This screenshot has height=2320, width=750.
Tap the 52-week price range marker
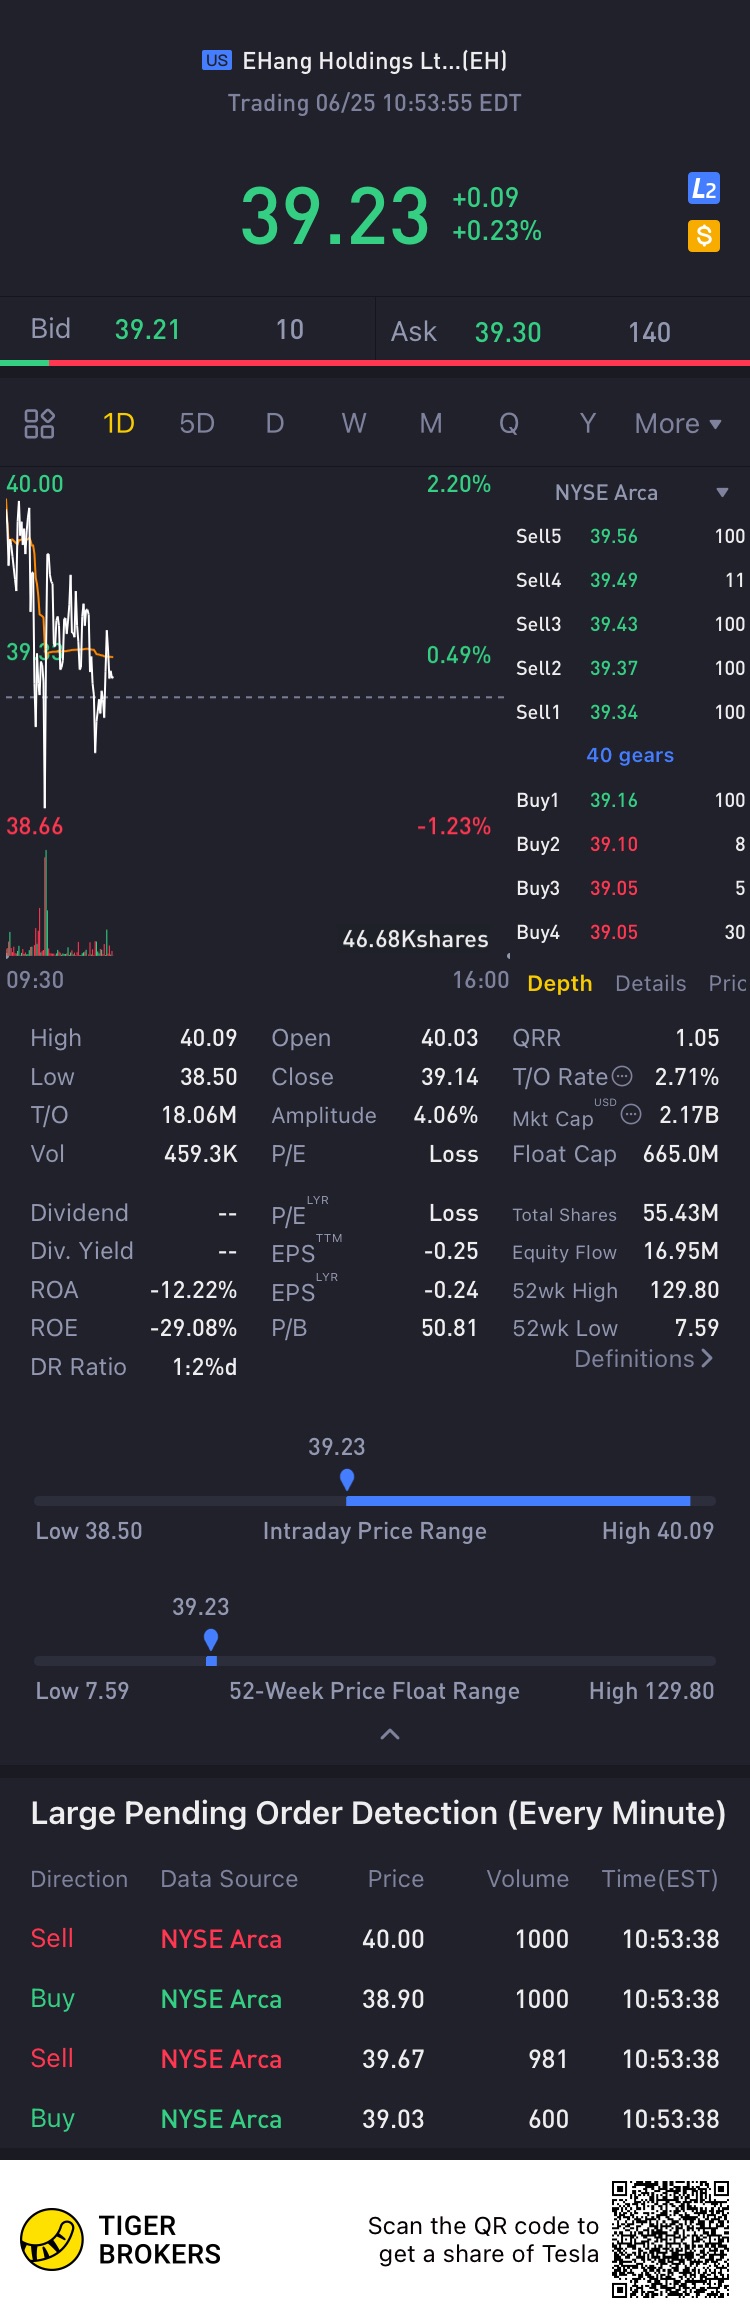click(211, 1639)
